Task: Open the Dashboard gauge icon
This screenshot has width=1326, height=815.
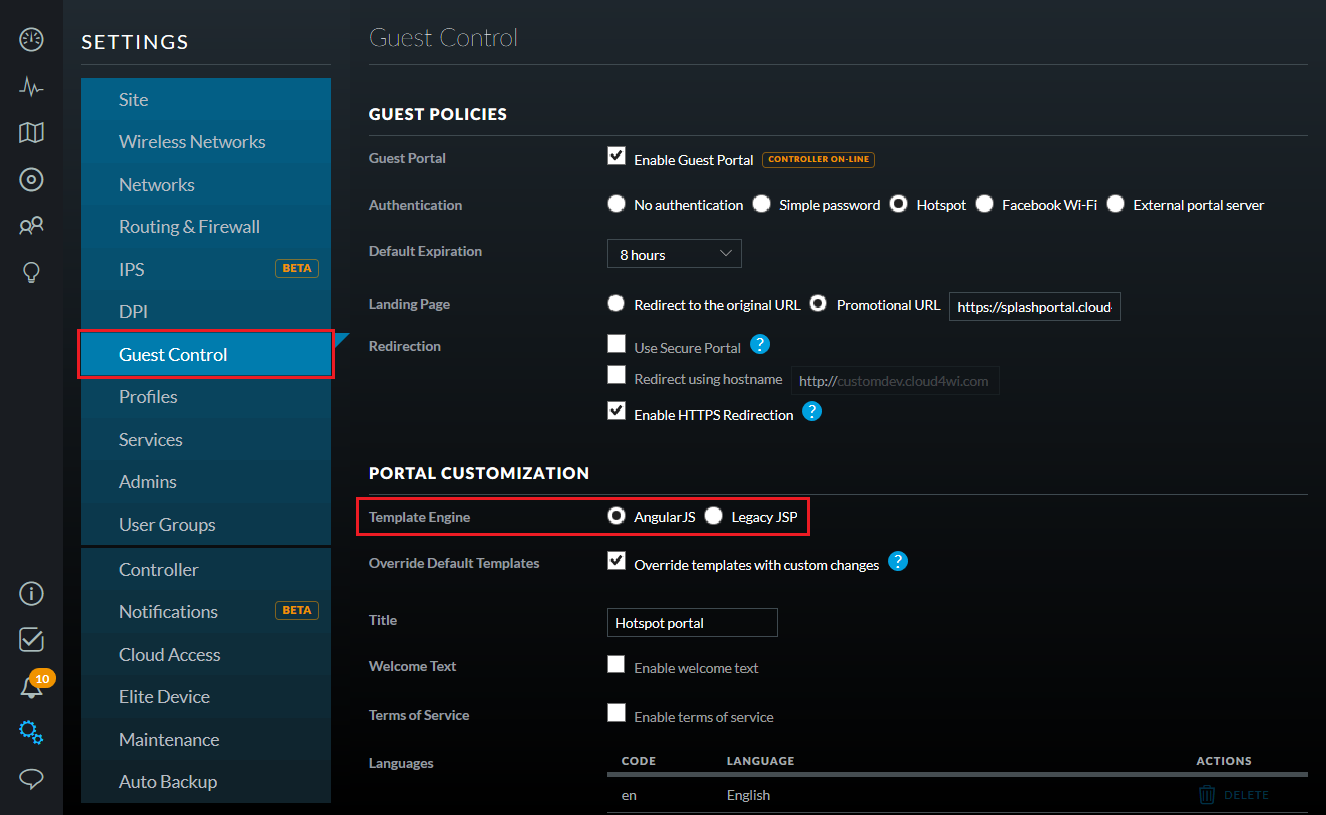Action: point(31,40)
